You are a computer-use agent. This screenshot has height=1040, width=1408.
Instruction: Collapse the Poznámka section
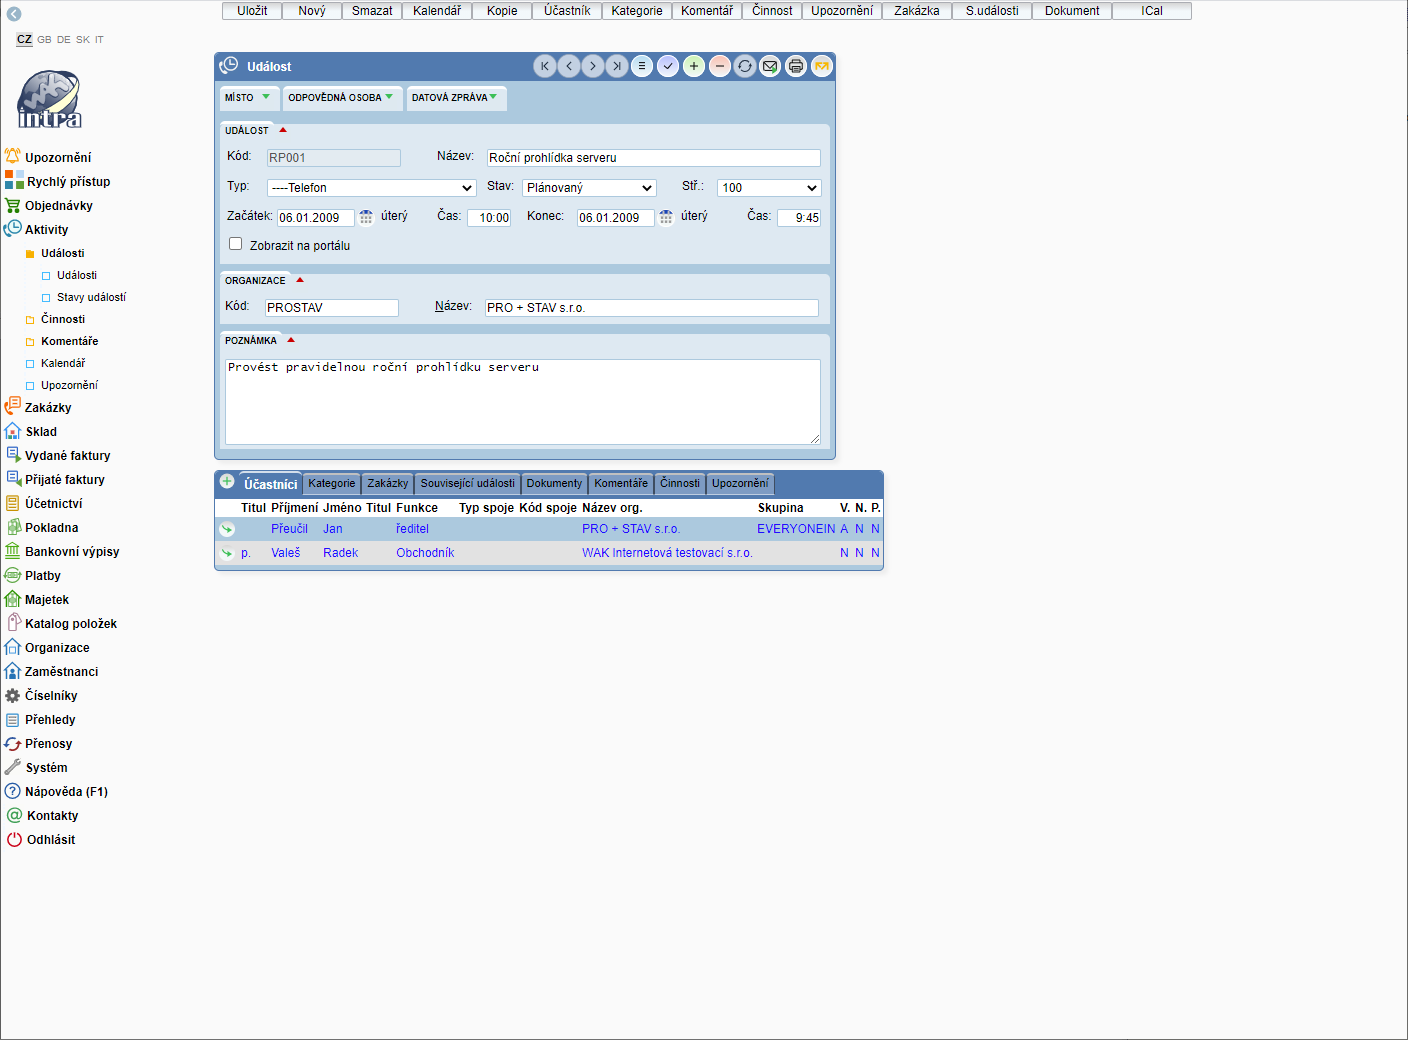click(291, 340)
